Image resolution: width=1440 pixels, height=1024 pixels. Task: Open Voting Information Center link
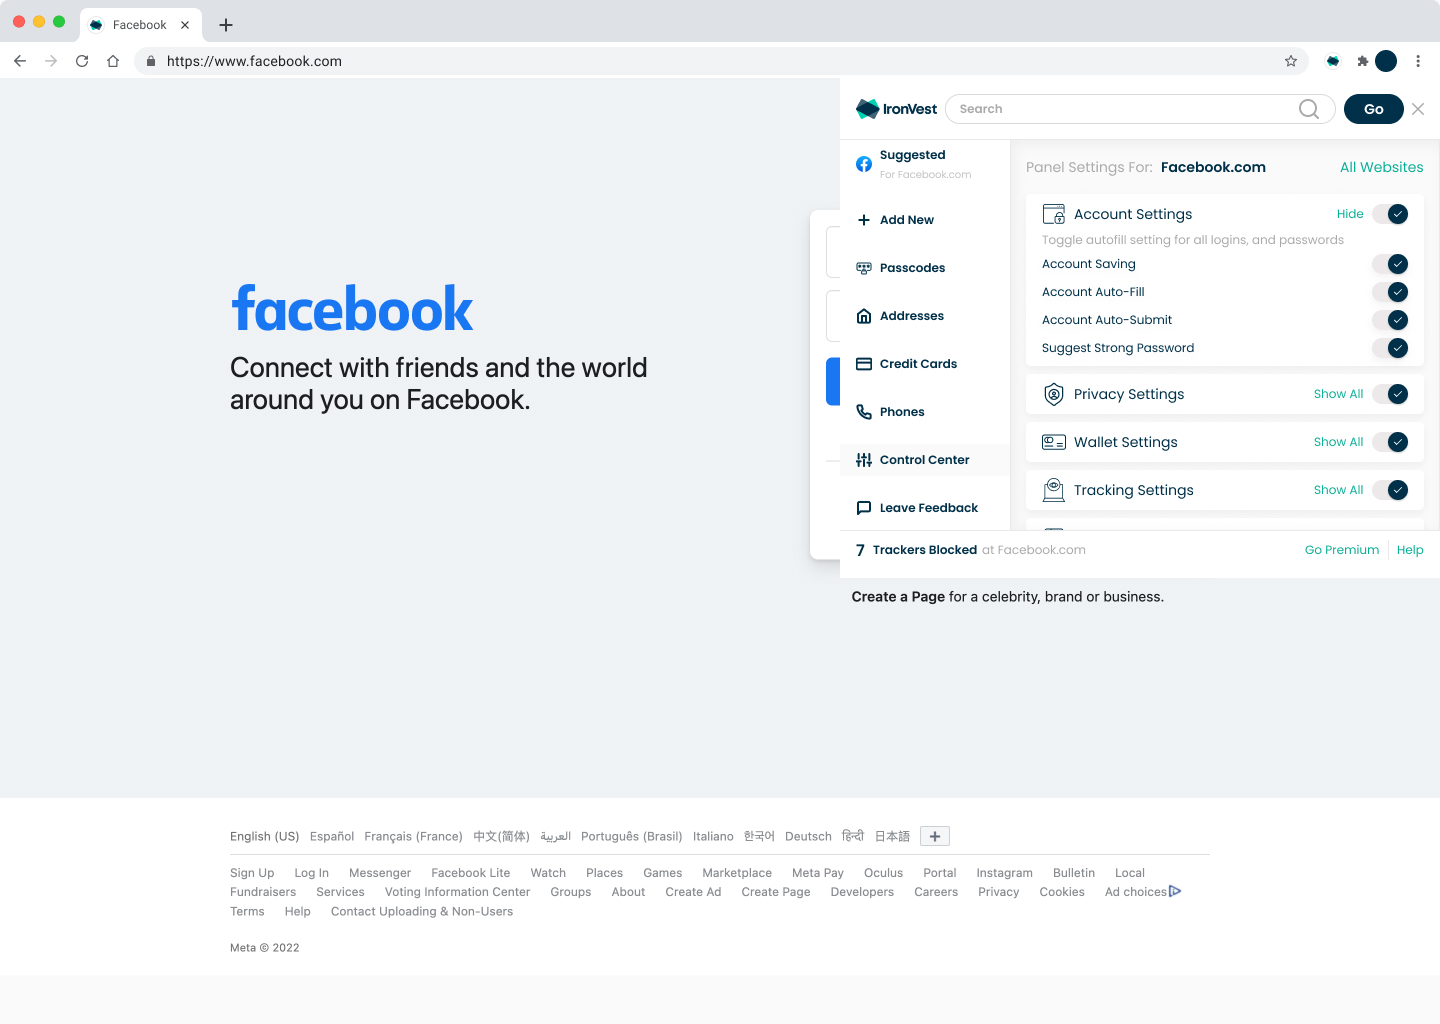tap(457, 892)
